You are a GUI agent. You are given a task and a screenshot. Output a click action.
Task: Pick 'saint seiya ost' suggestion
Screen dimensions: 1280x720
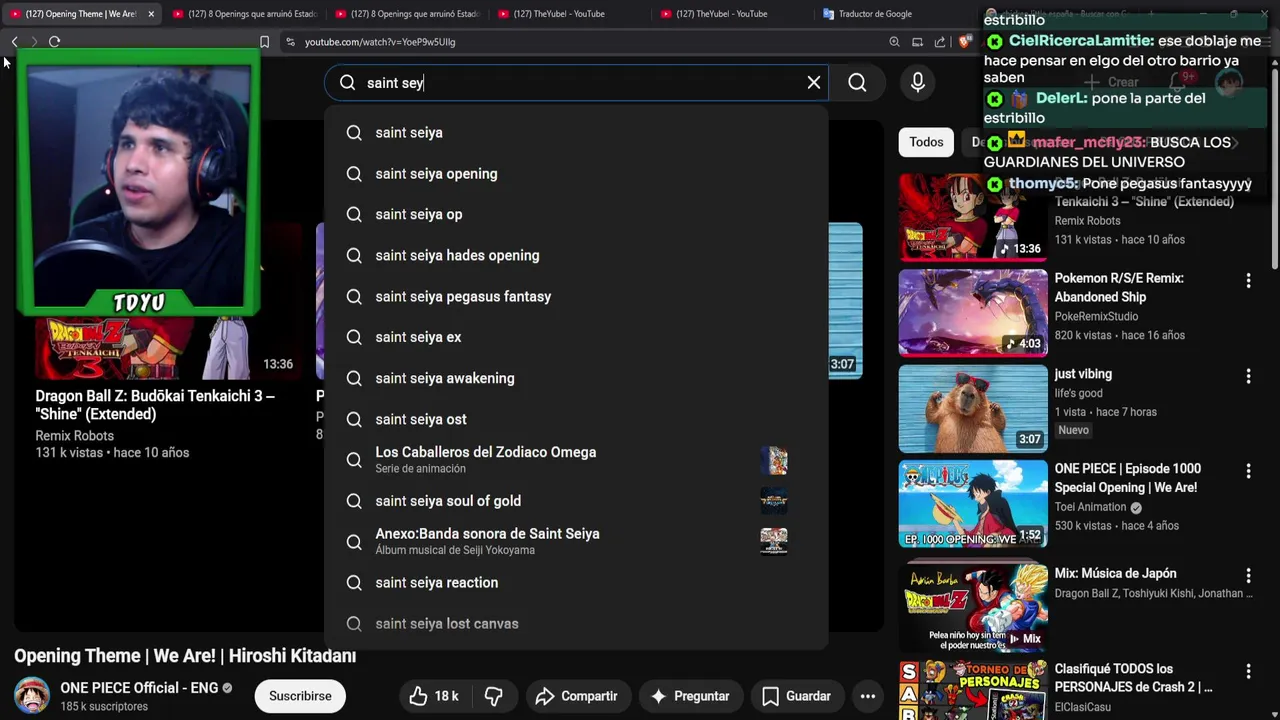[576, 420]
